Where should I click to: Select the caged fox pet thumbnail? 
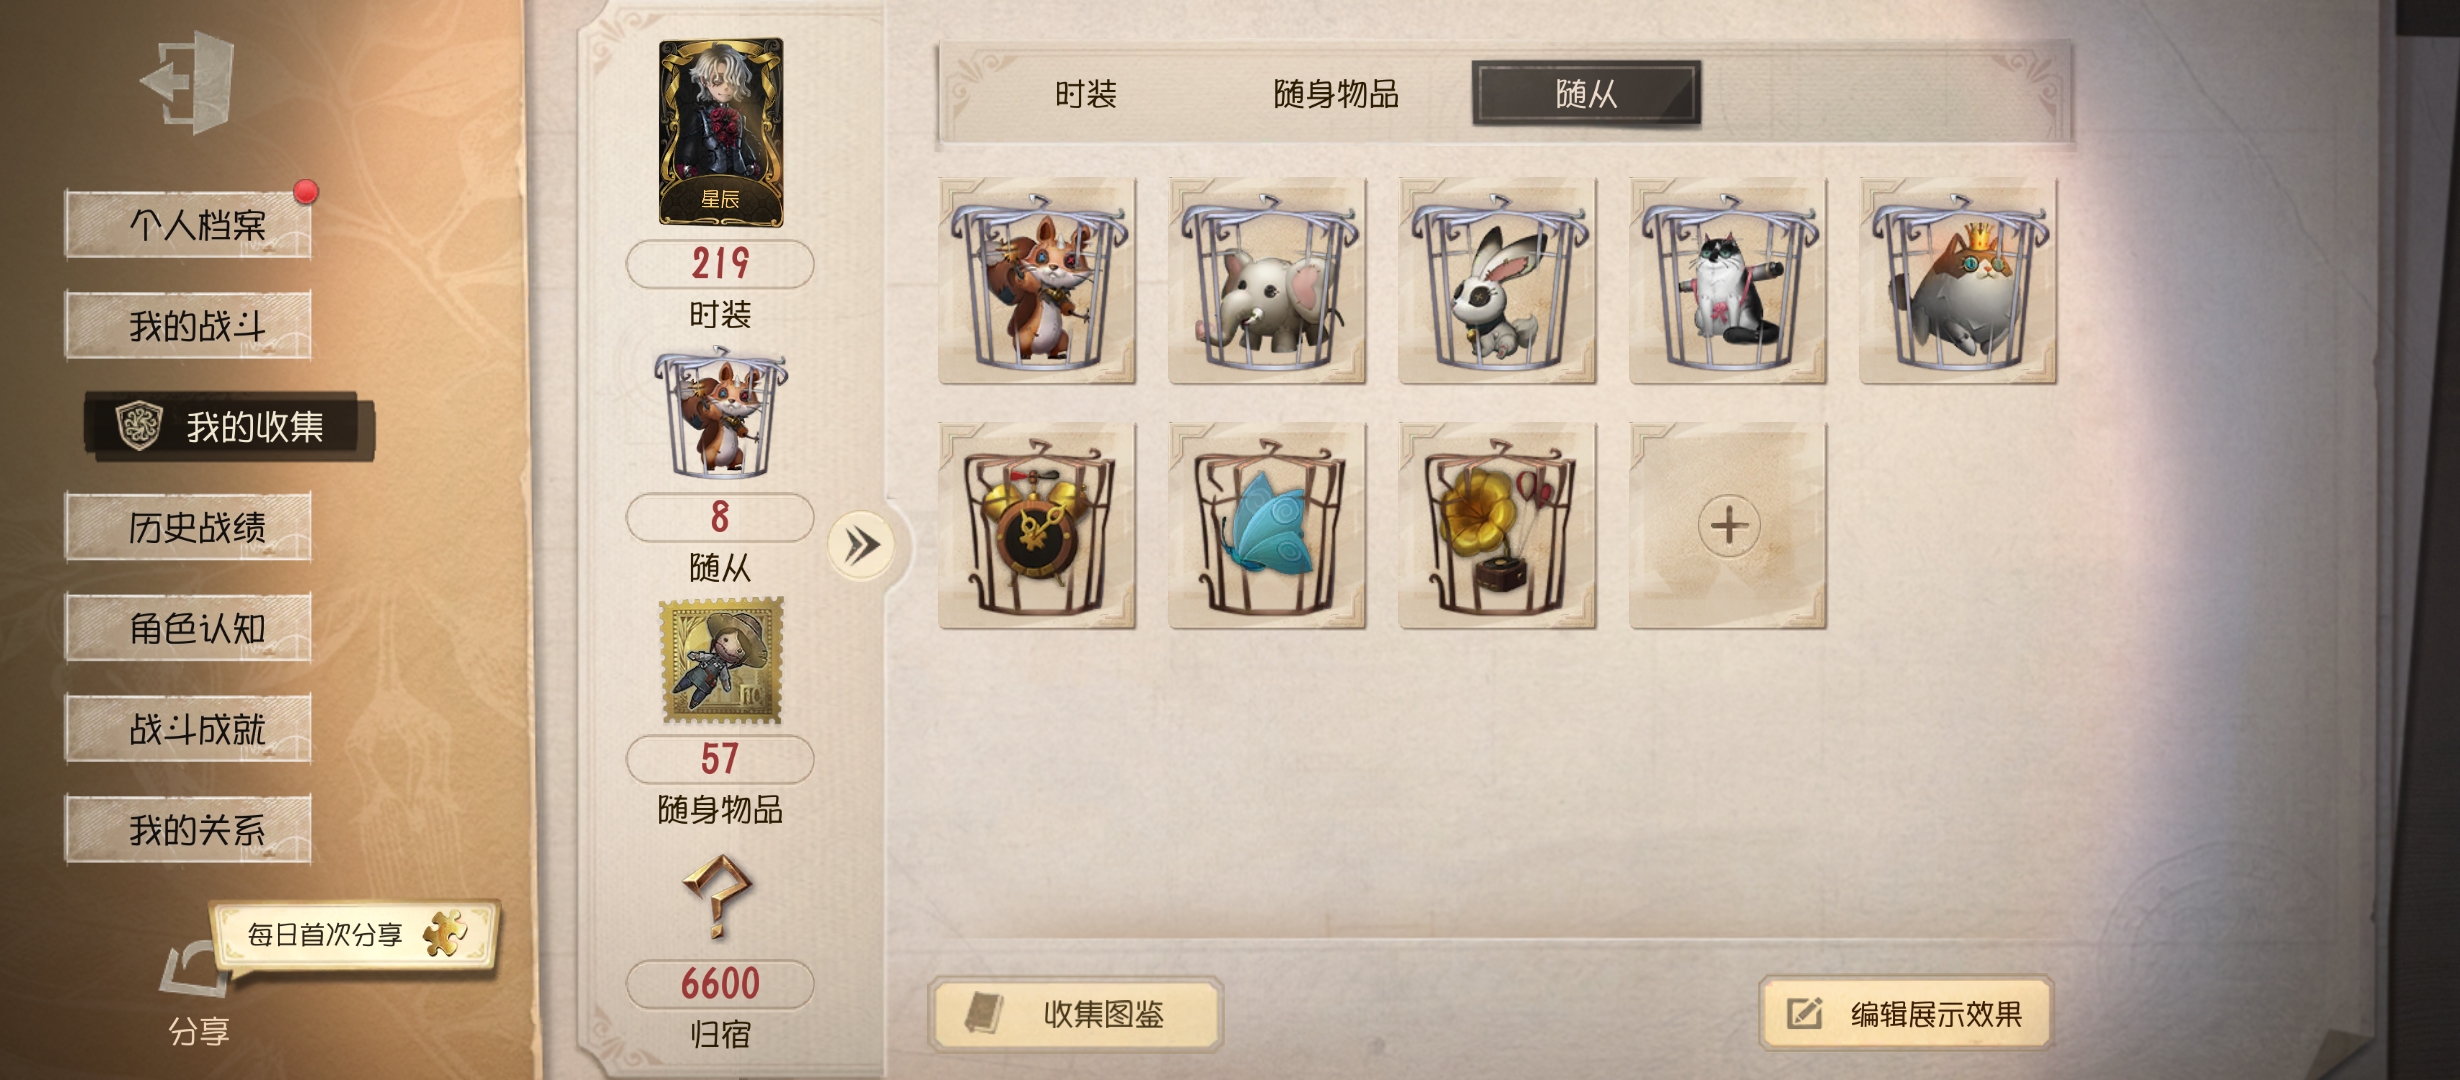pyautogui.click(x=1037, y=281)
